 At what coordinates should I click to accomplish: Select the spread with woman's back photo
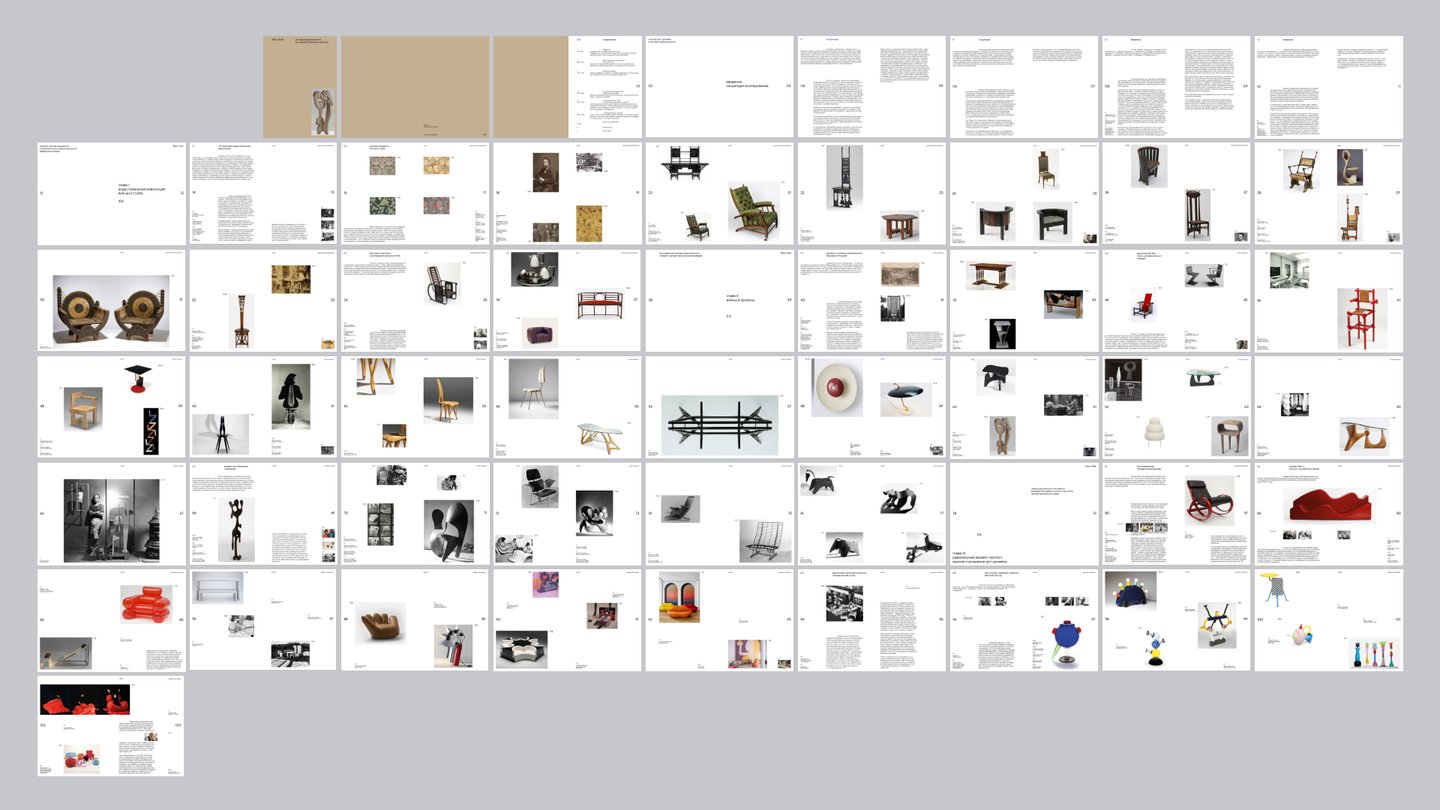point(263,407)
